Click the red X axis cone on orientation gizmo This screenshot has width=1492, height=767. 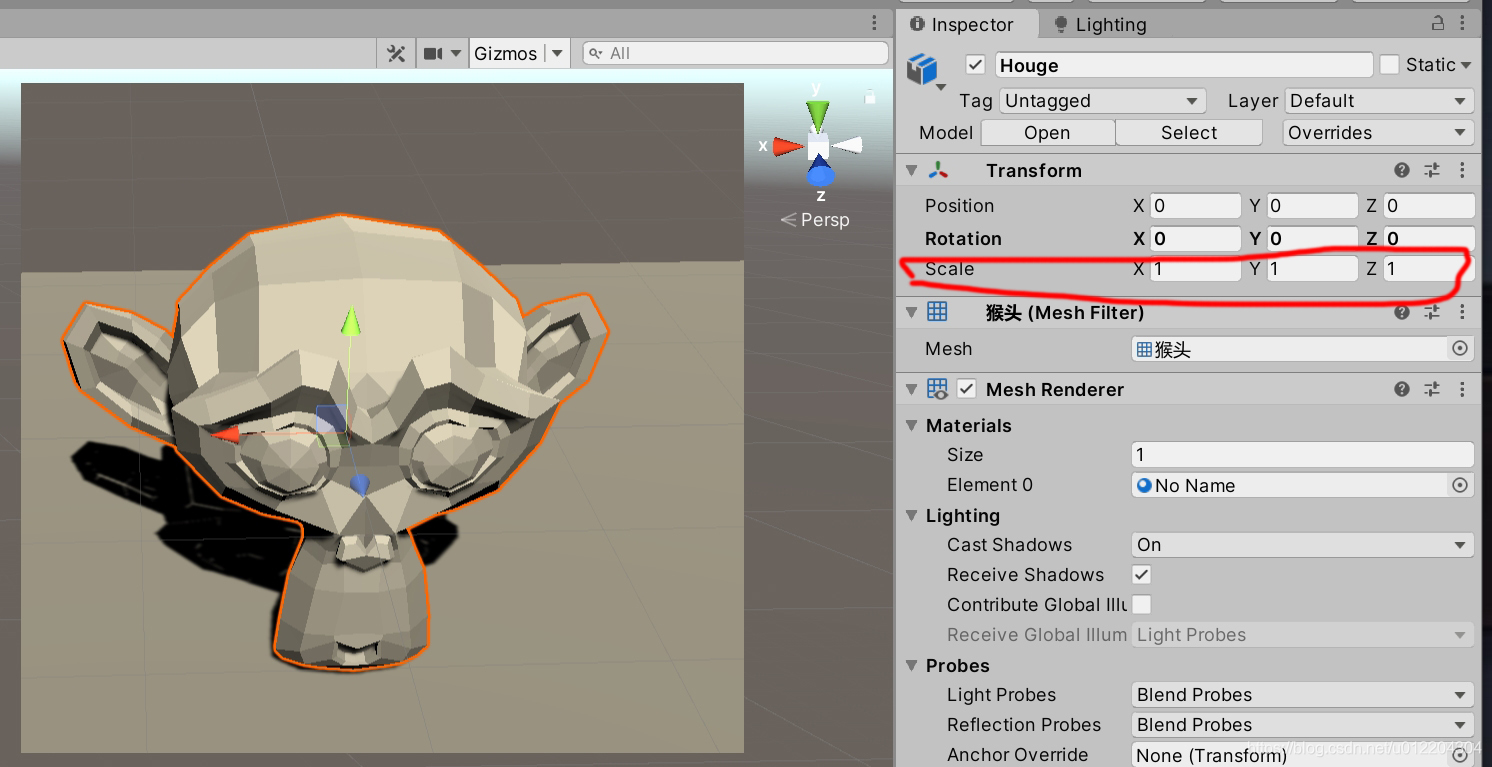[x=788, y=147]
